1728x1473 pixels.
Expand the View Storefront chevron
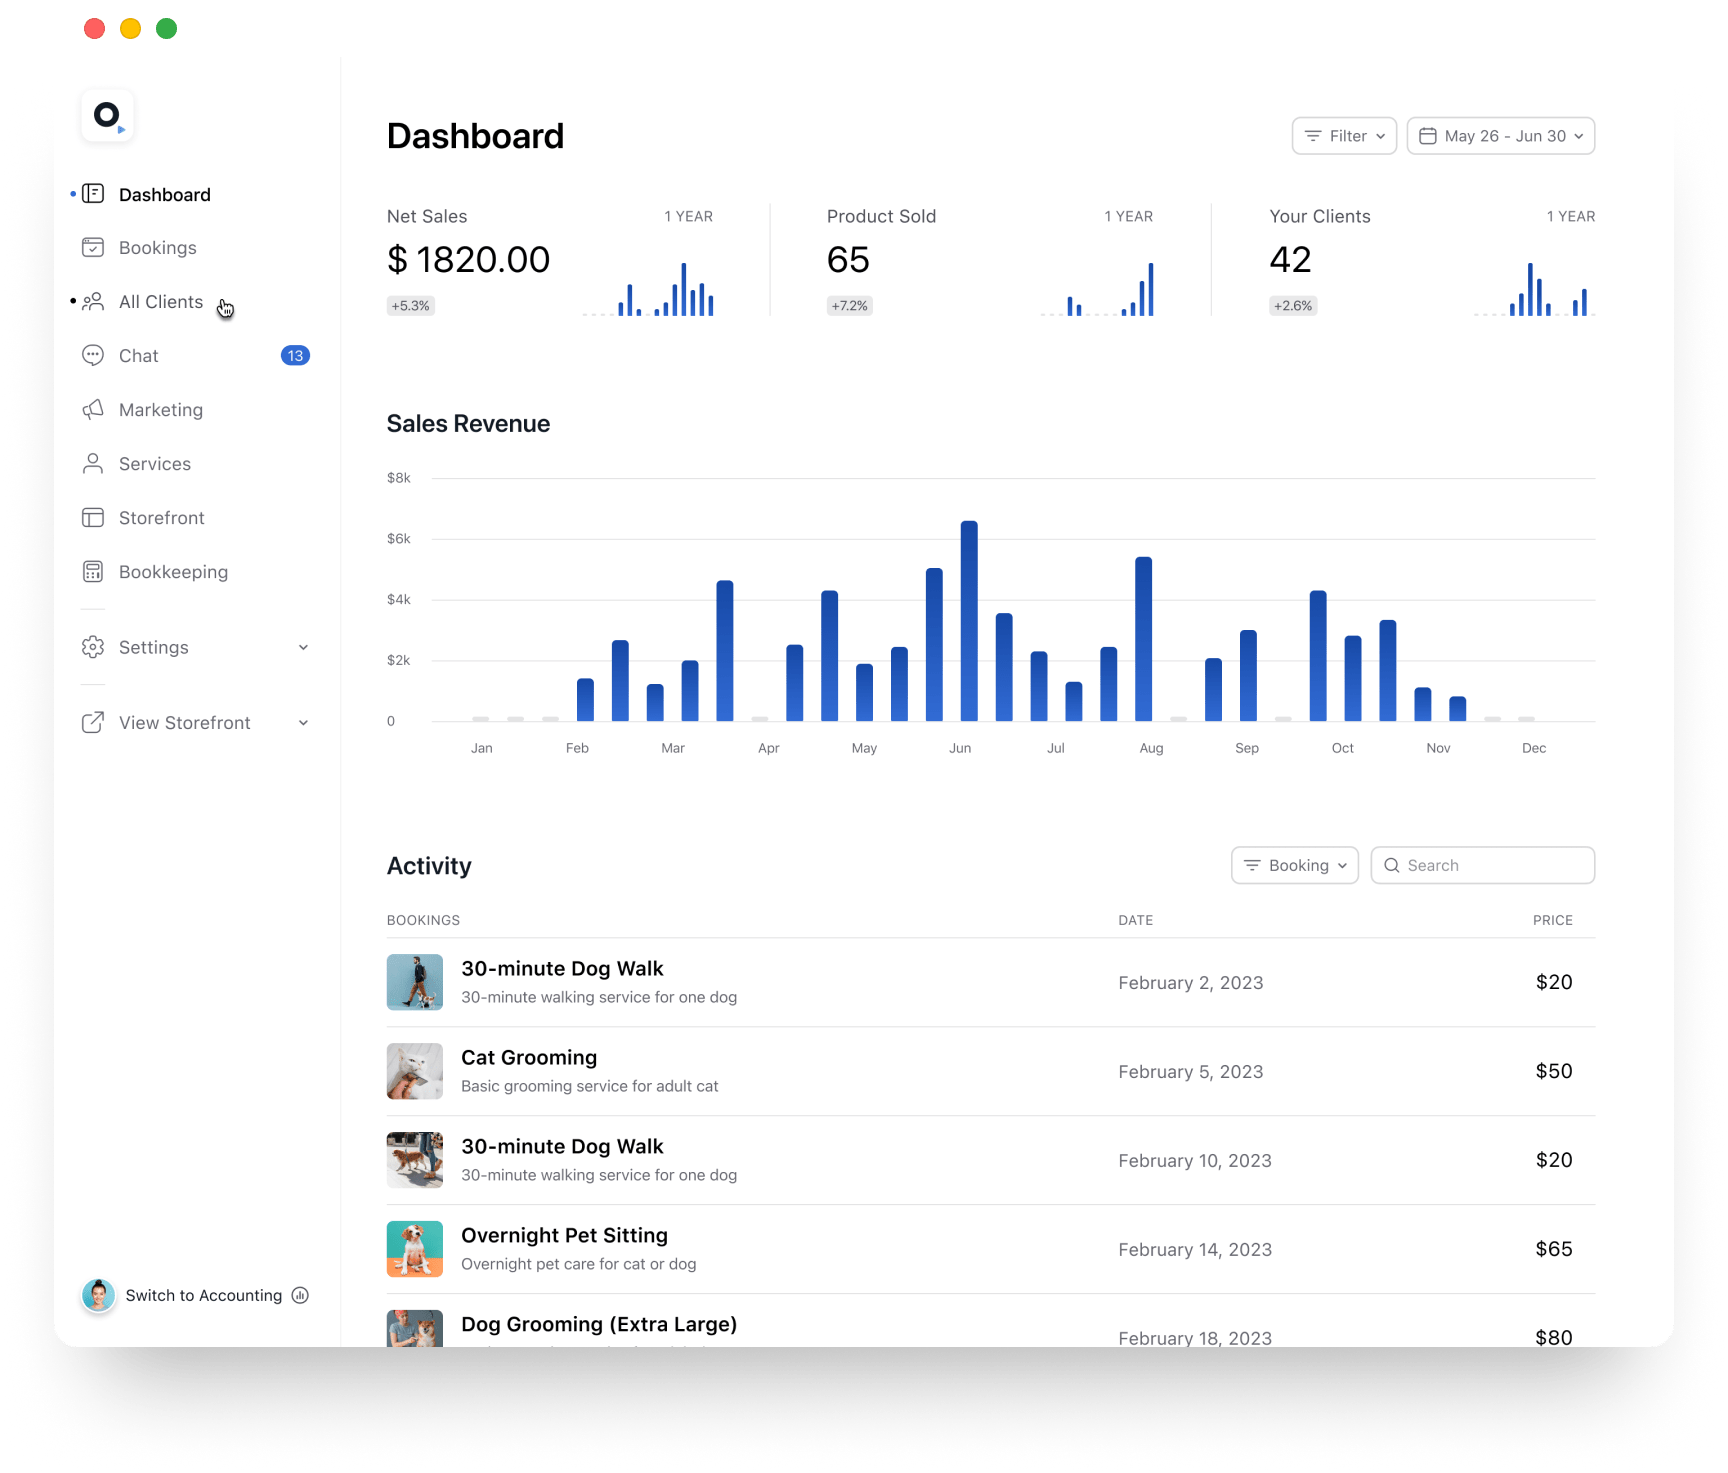[x=303, y=723]
